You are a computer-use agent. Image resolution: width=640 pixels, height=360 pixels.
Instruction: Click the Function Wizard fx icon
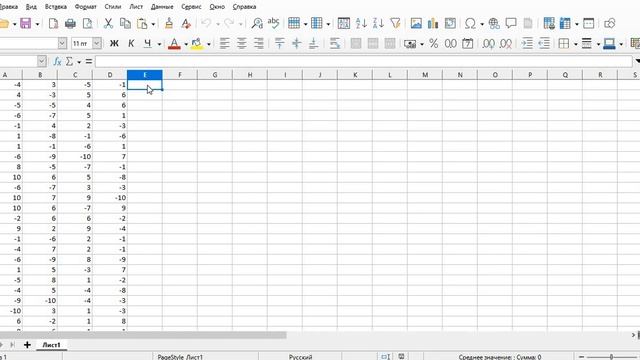coord(57,62)
